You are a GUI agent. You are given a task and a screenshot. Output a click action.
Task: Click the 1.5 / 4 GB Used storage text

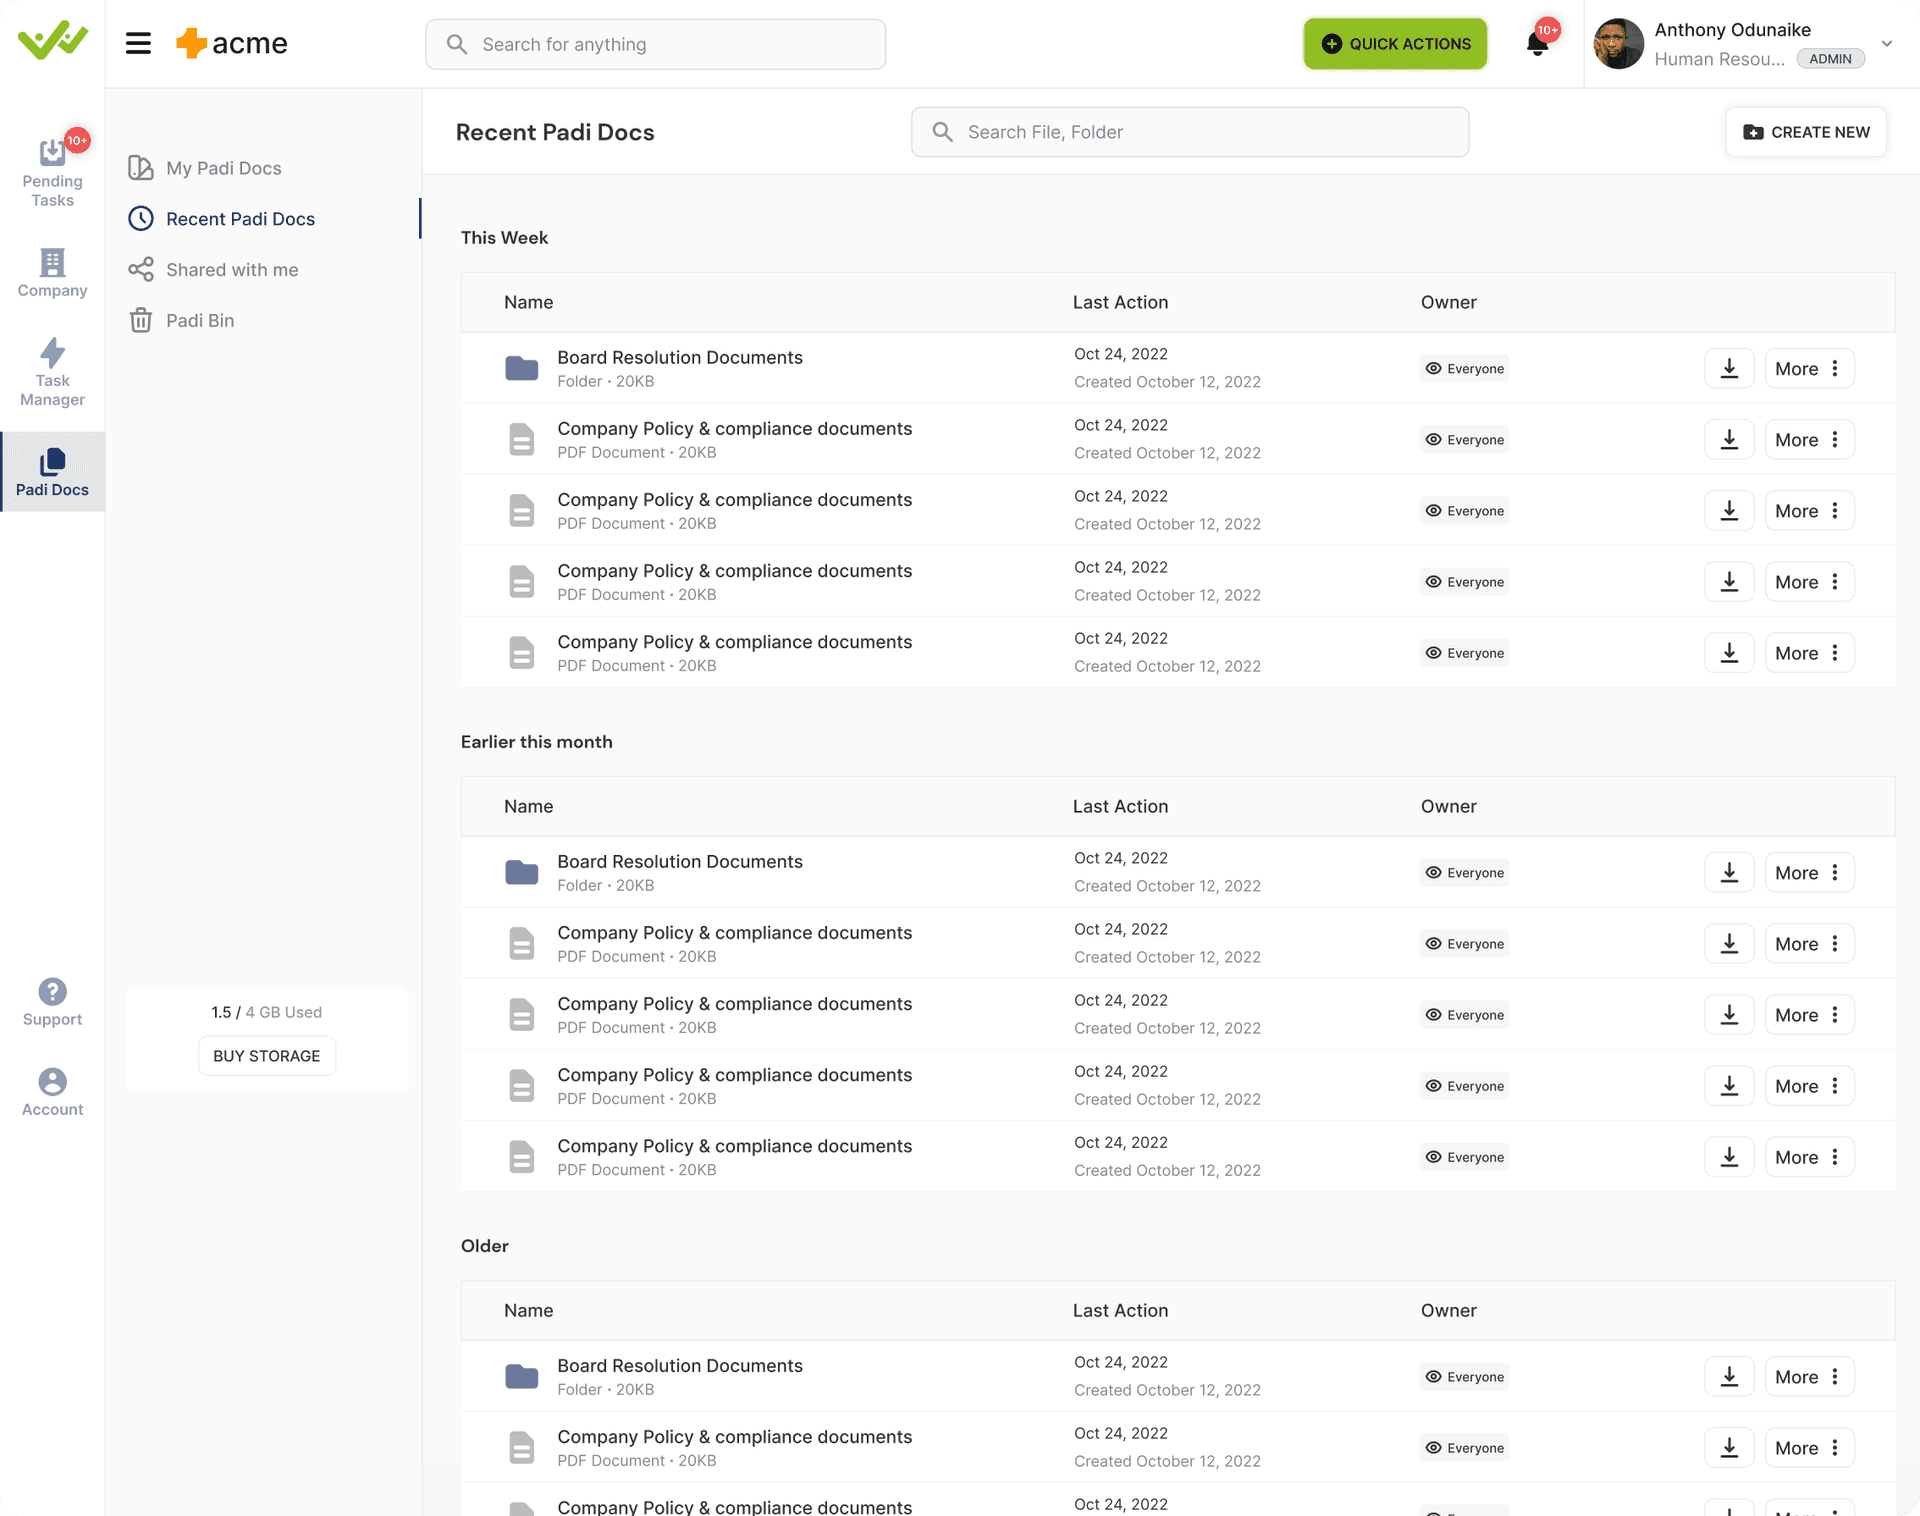pos(267,1012)
